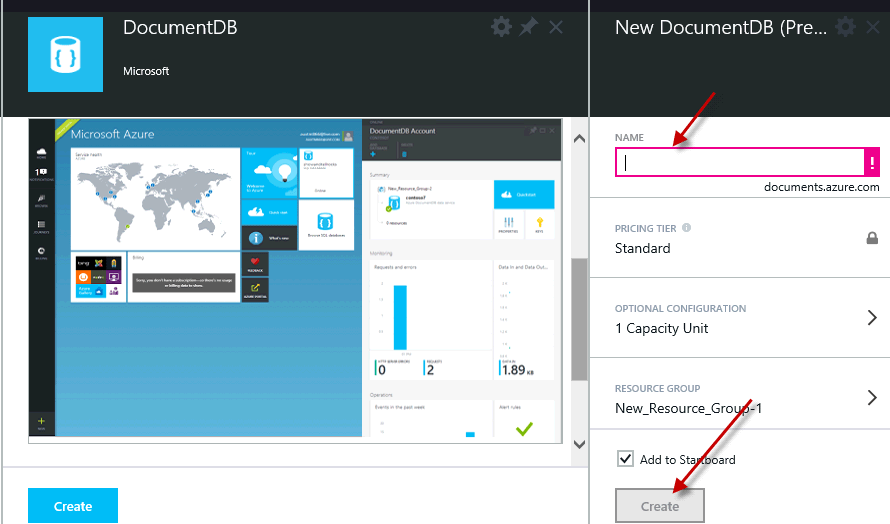This screenshot has width=890, height=524.
Task: Click the 1 Capacity Unit value
Action: [x=661, y=328]
